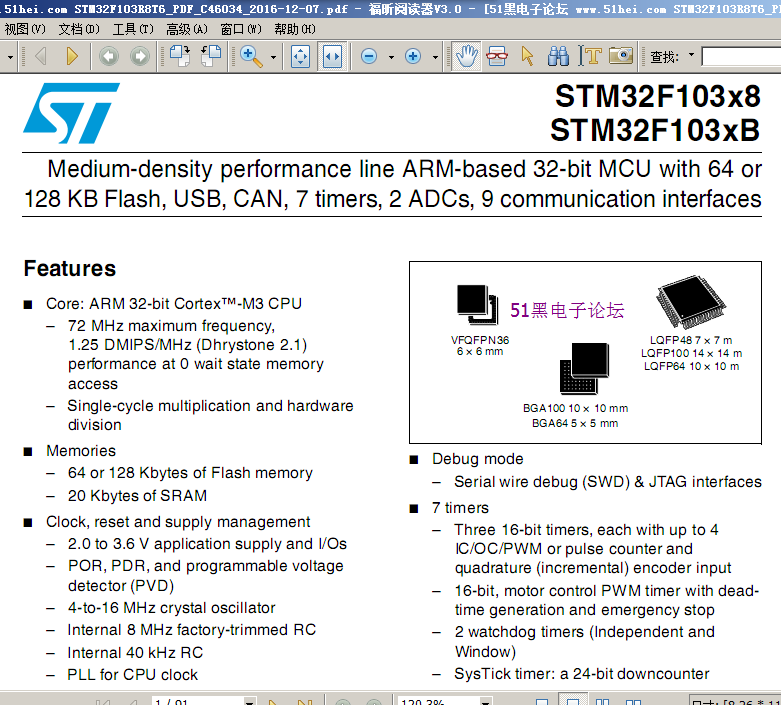Go to next page with the yellow arrow
The image size is (781, 705).
coord(72,56)
